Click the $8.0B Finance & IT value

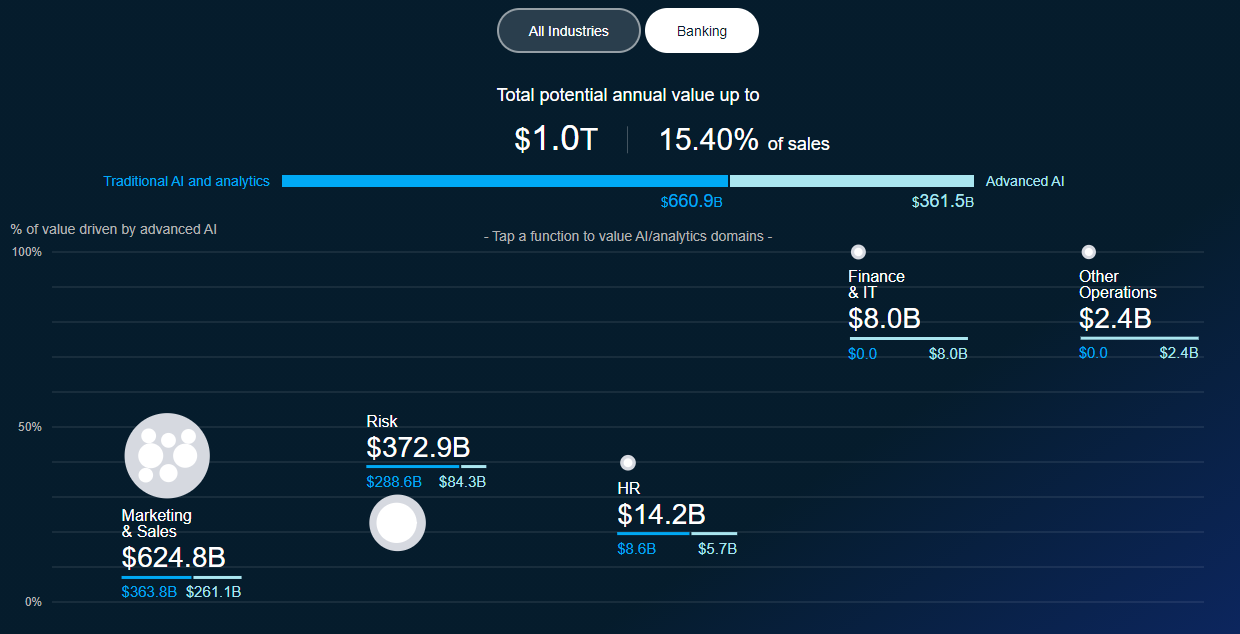click(x=884, y=319)
